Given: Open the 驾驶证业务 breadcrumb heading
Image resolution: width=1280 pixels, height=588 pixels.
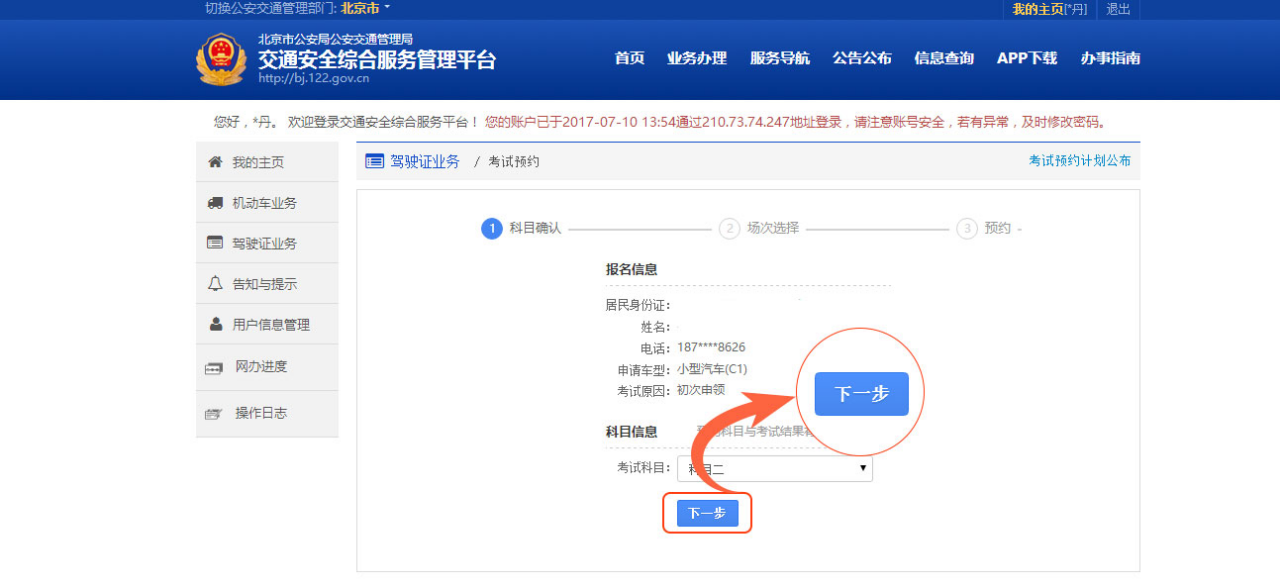Looking at the screenshot, I should point(424,161).
